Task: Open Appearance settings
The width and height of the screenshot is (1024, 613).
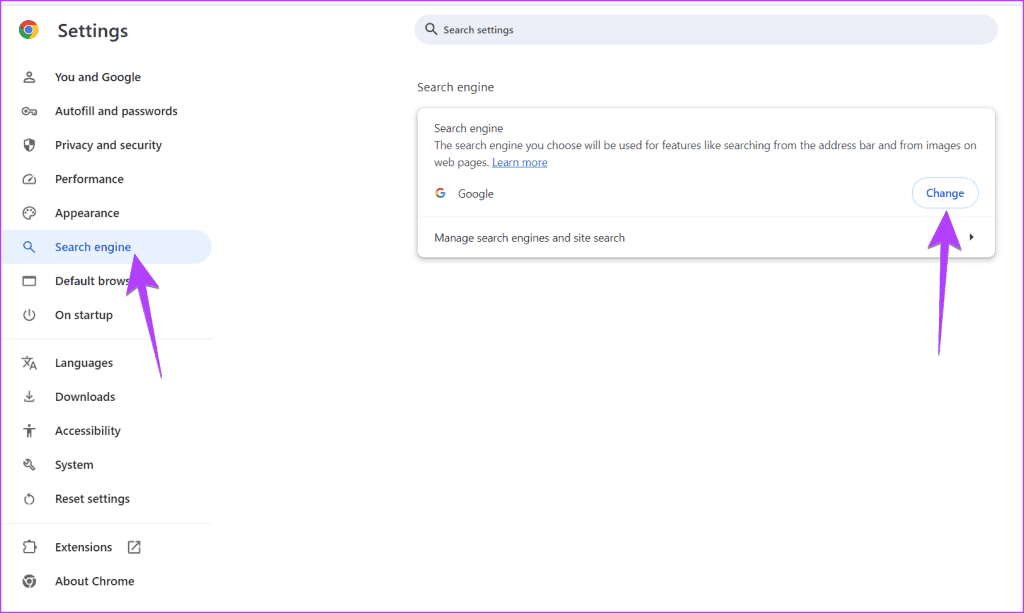Action: [87, 213]
